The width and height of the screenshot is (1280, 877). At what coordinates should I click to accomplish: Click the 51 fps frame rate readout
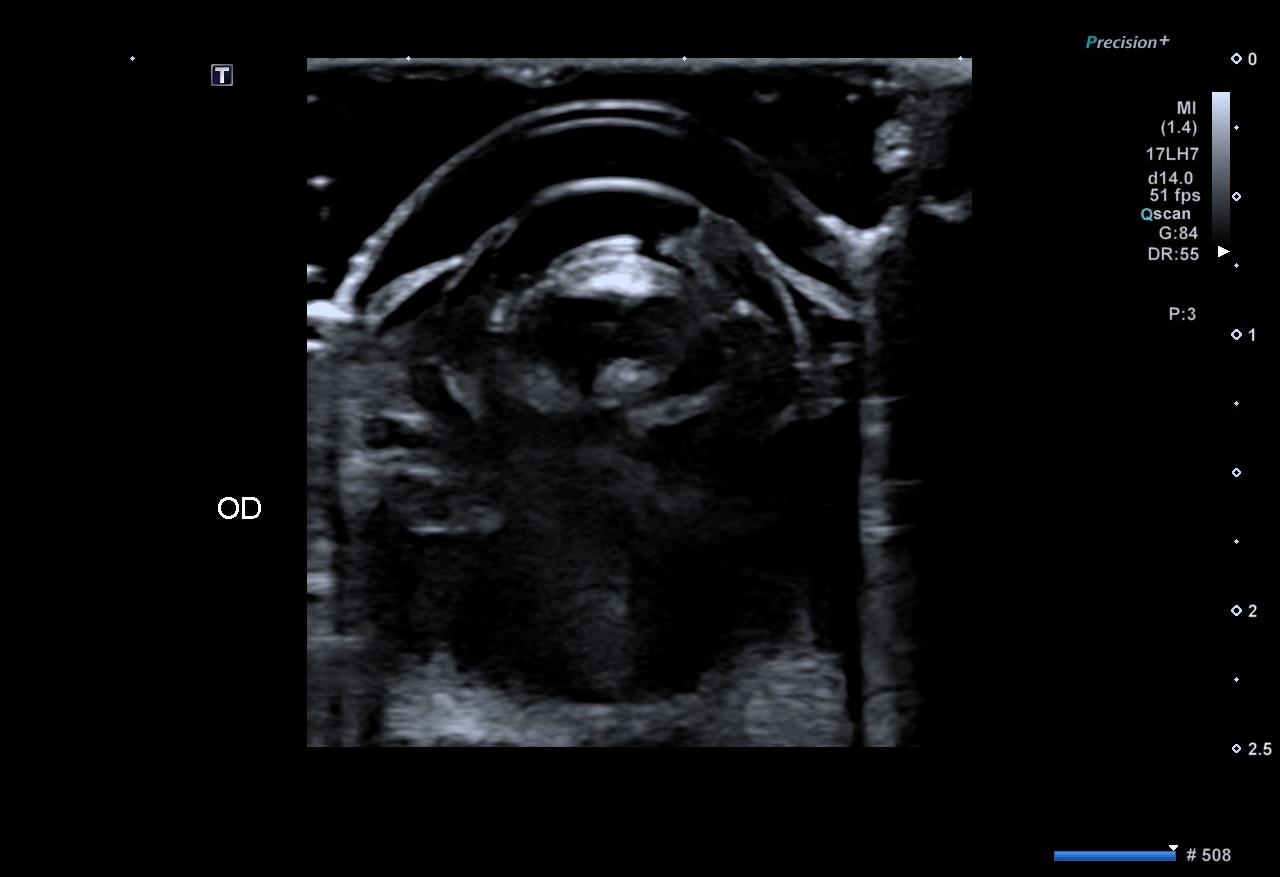[x=1174, y=196]
